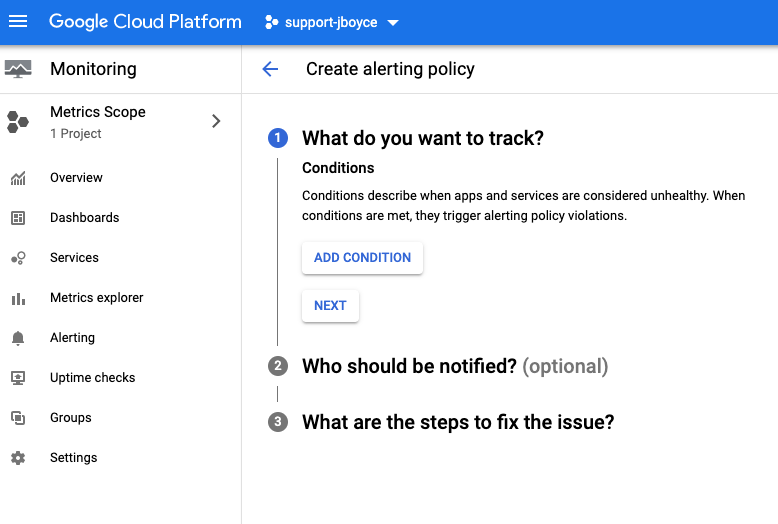Viewport: 778px width, 524px height.
Task: Go back using the left arrow
Action: pyautogui.click(x=270, y=69)
